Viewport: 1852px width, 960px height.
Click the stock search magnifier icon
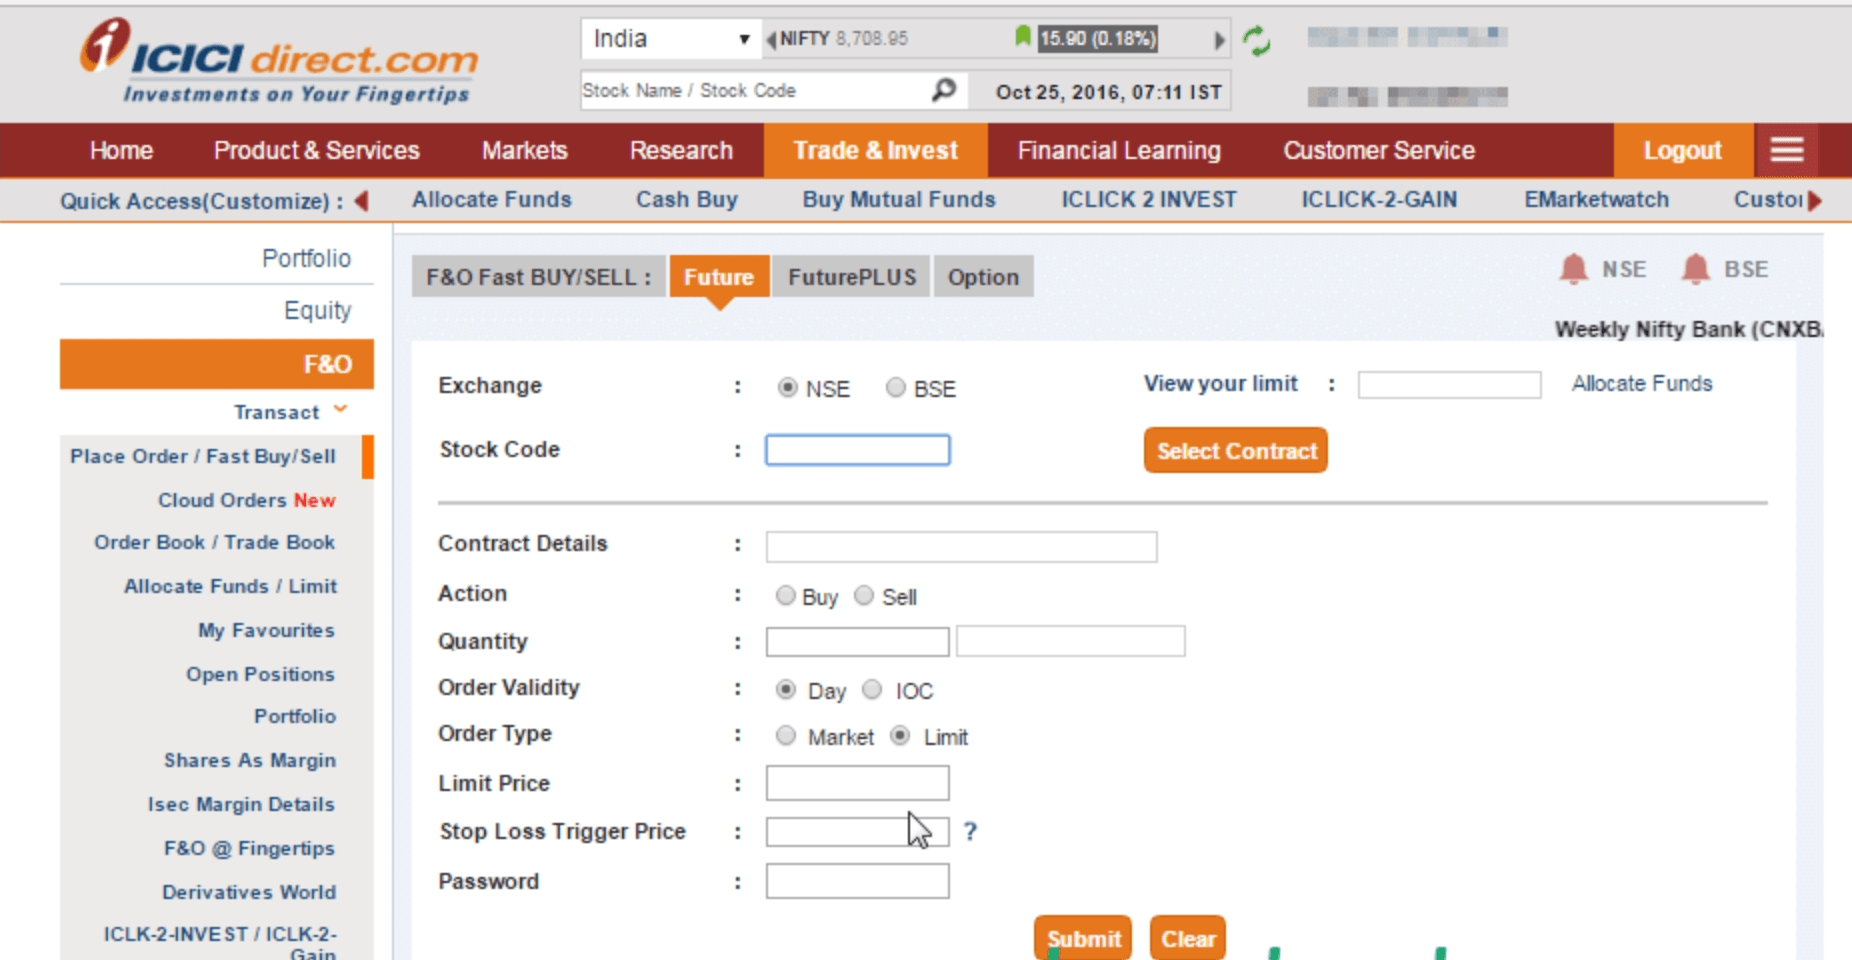943,90
